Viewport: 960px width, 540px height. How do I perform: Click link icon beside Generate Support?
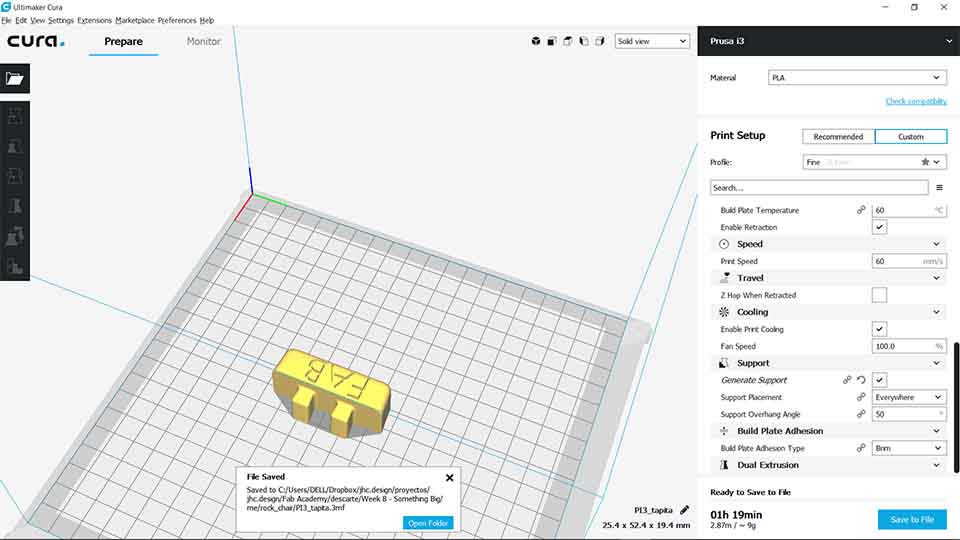coord(847,380)
